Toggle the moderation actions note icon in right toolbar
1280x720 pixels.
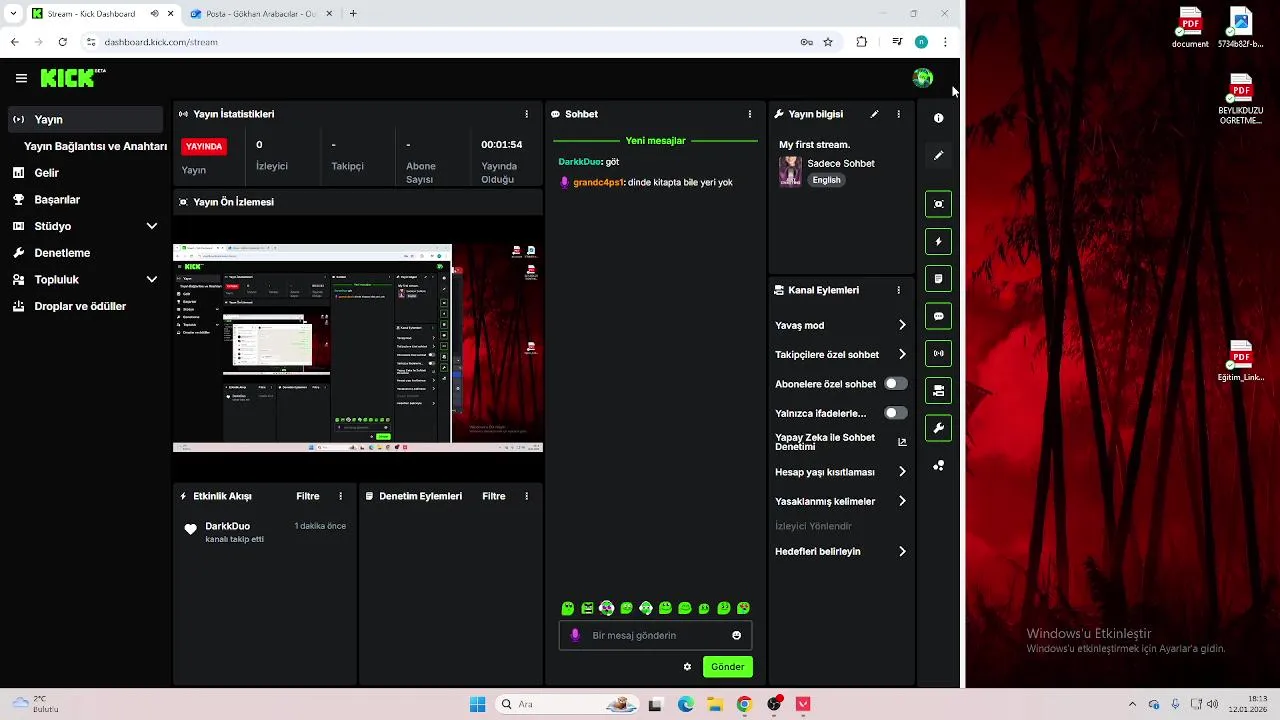938,278
